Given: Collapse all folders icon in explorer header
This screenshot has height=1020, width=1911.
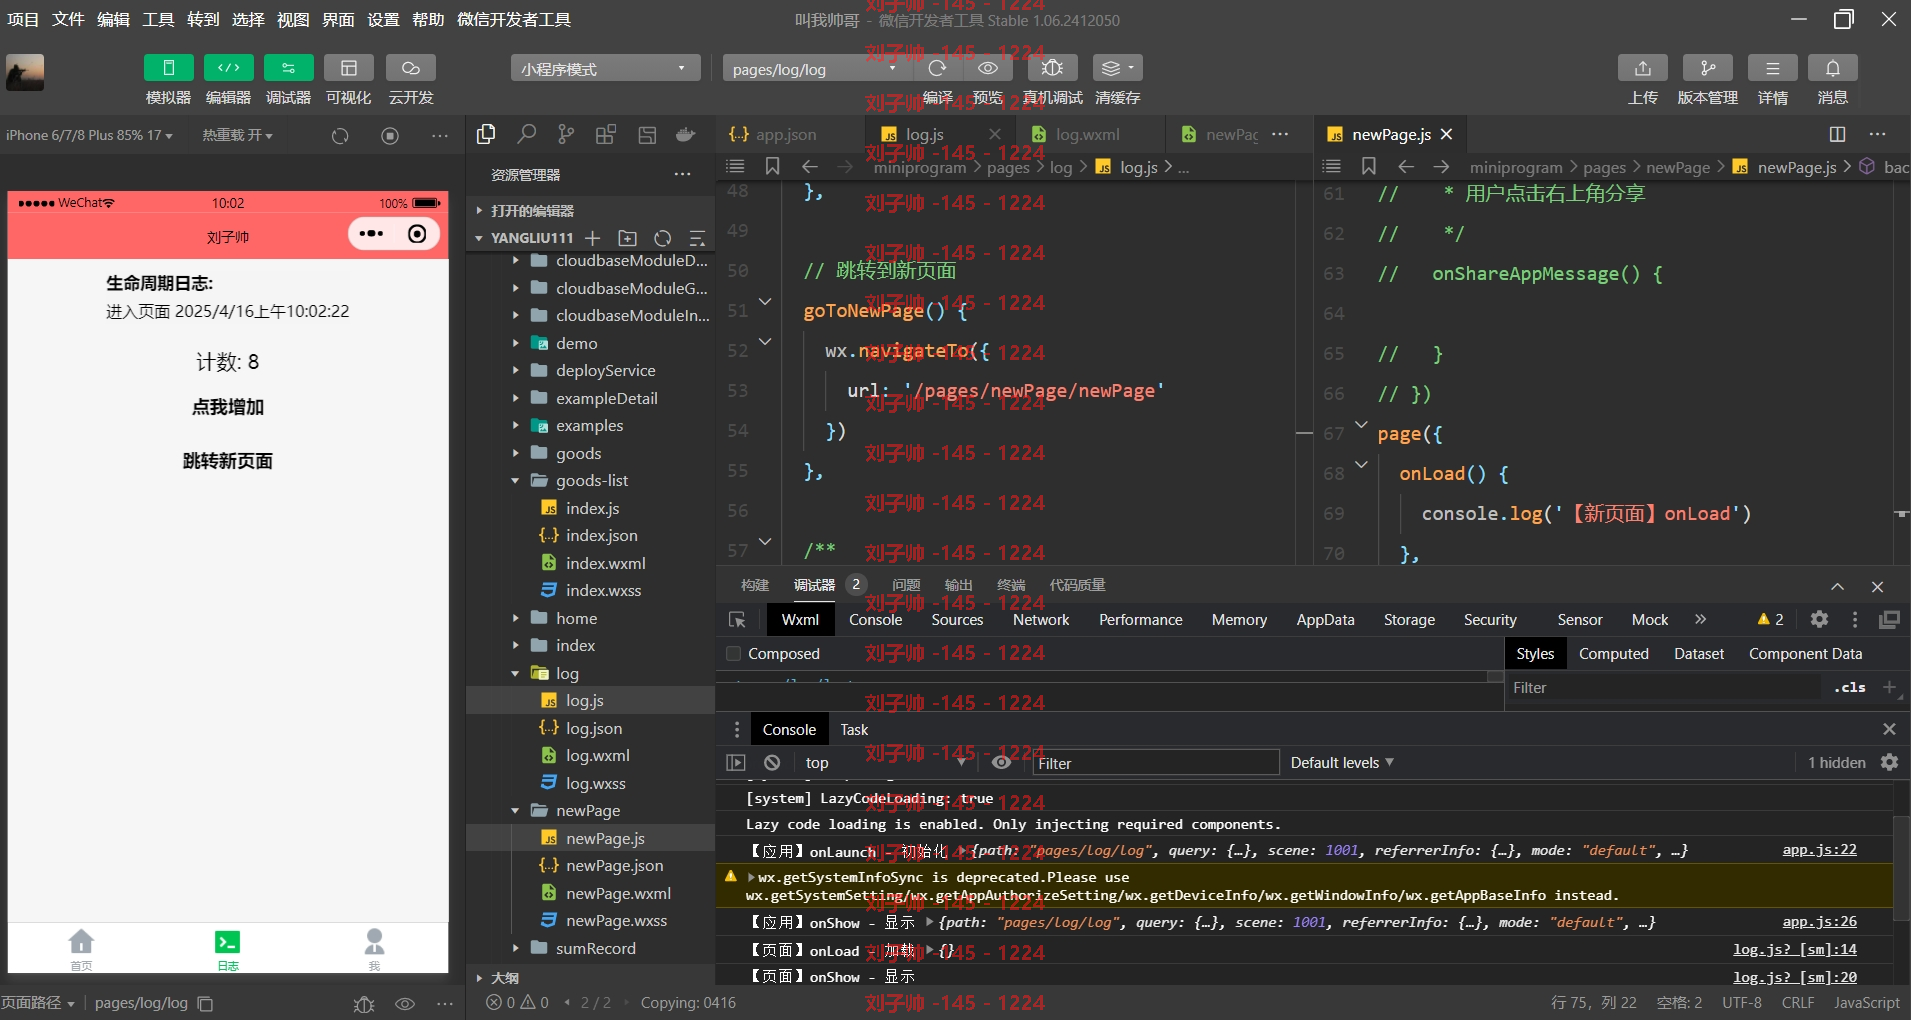Looking at the screenshot, I should coord(697,238).
